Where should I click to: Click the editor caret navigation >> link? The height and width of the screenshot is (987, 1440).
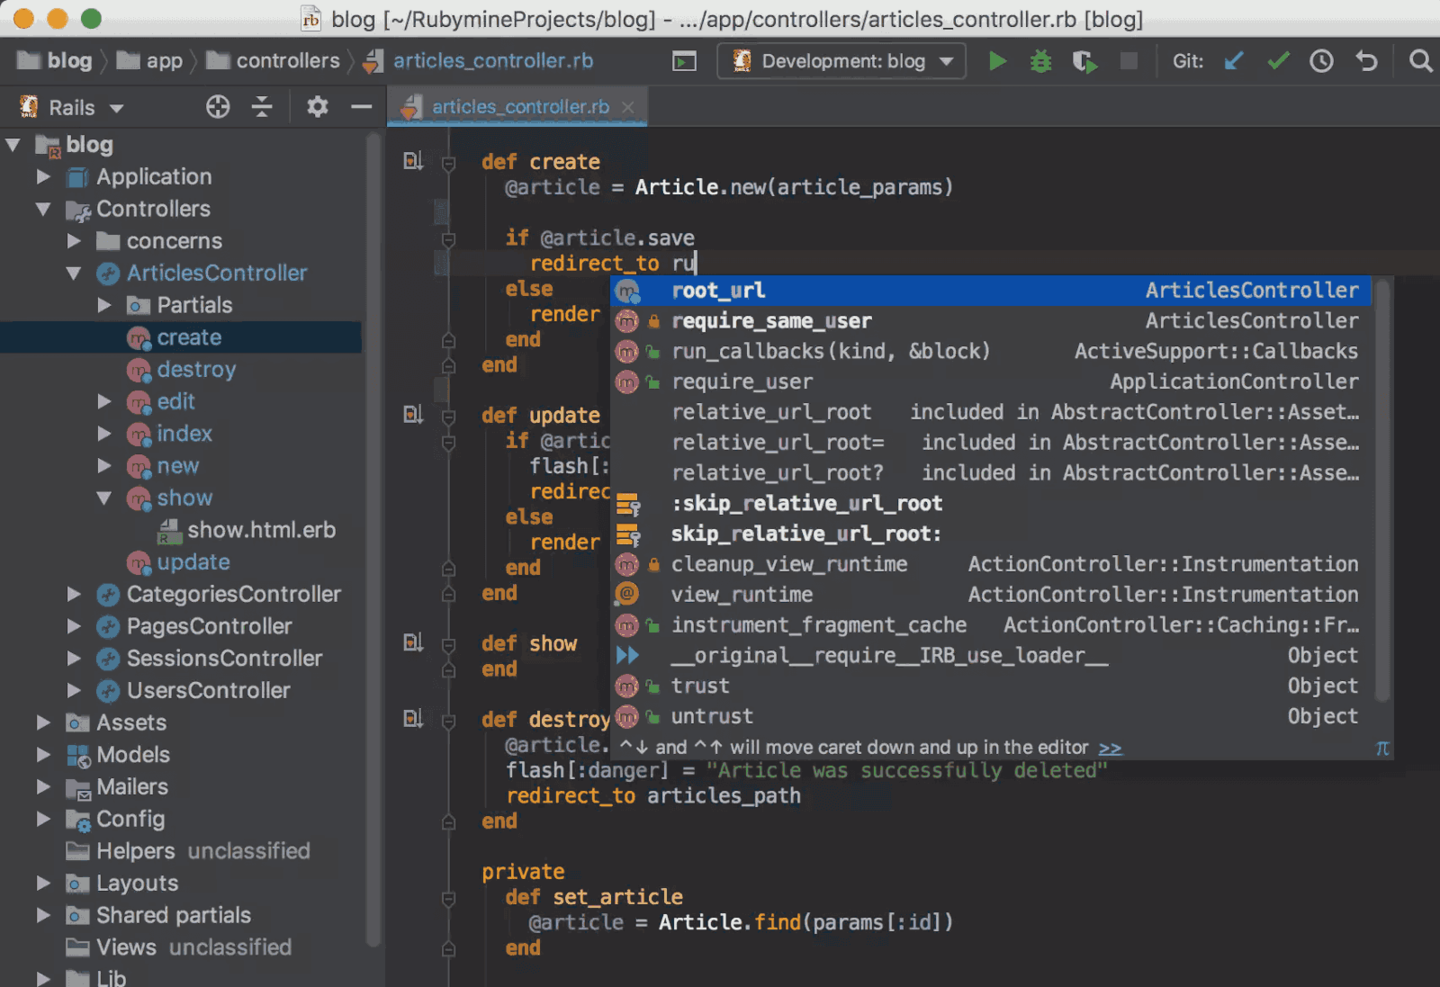(x=1110, y=747)
